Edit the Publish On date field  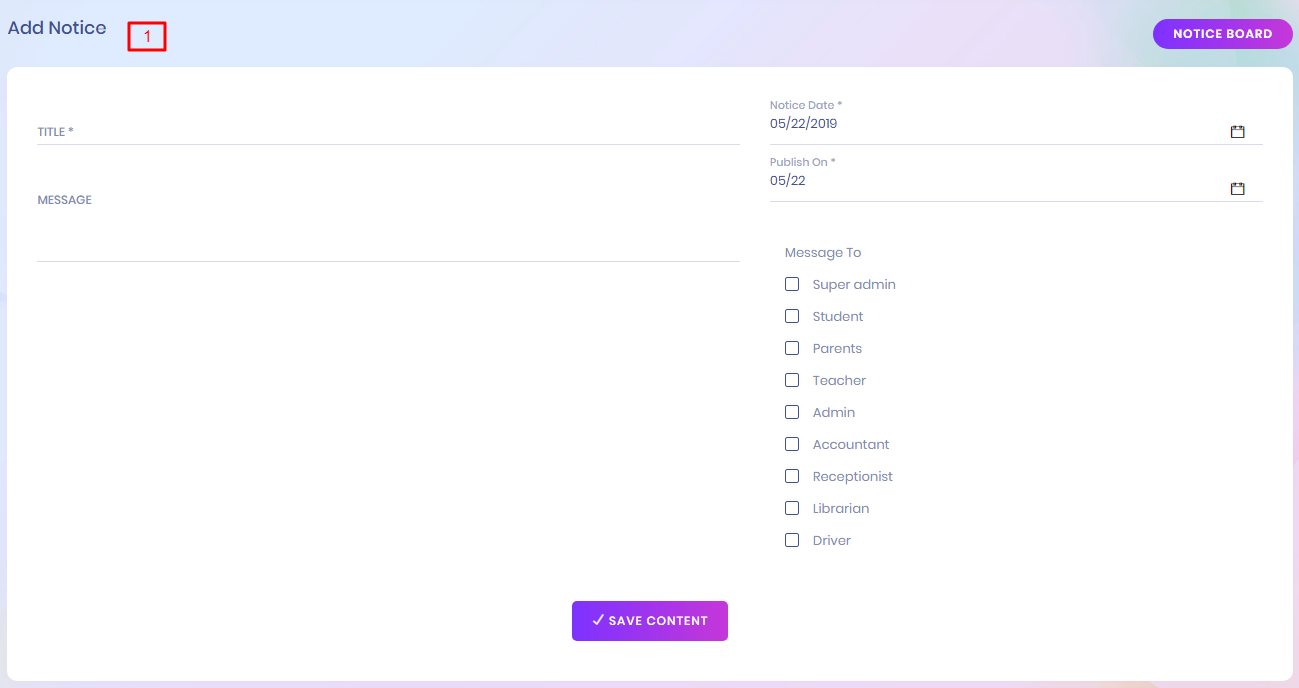990,182
